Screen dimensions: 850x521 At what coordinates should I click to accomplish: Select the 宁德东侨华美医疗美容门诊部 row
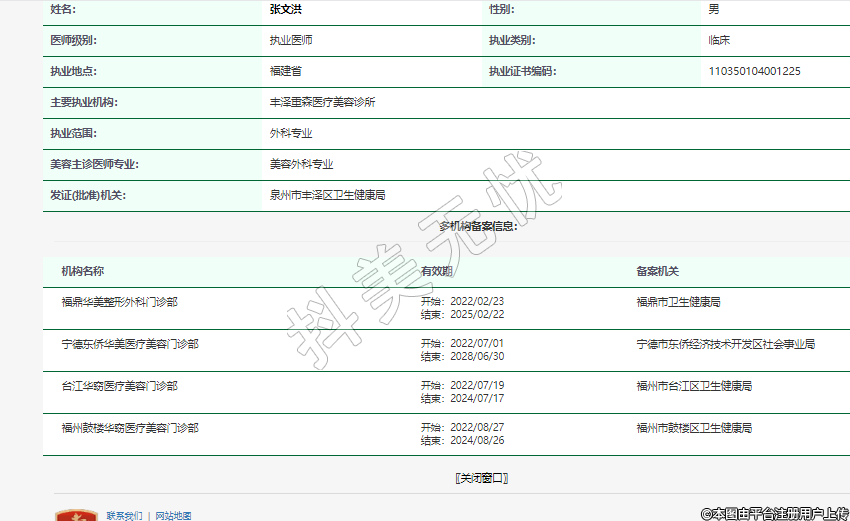pos(130,344)
